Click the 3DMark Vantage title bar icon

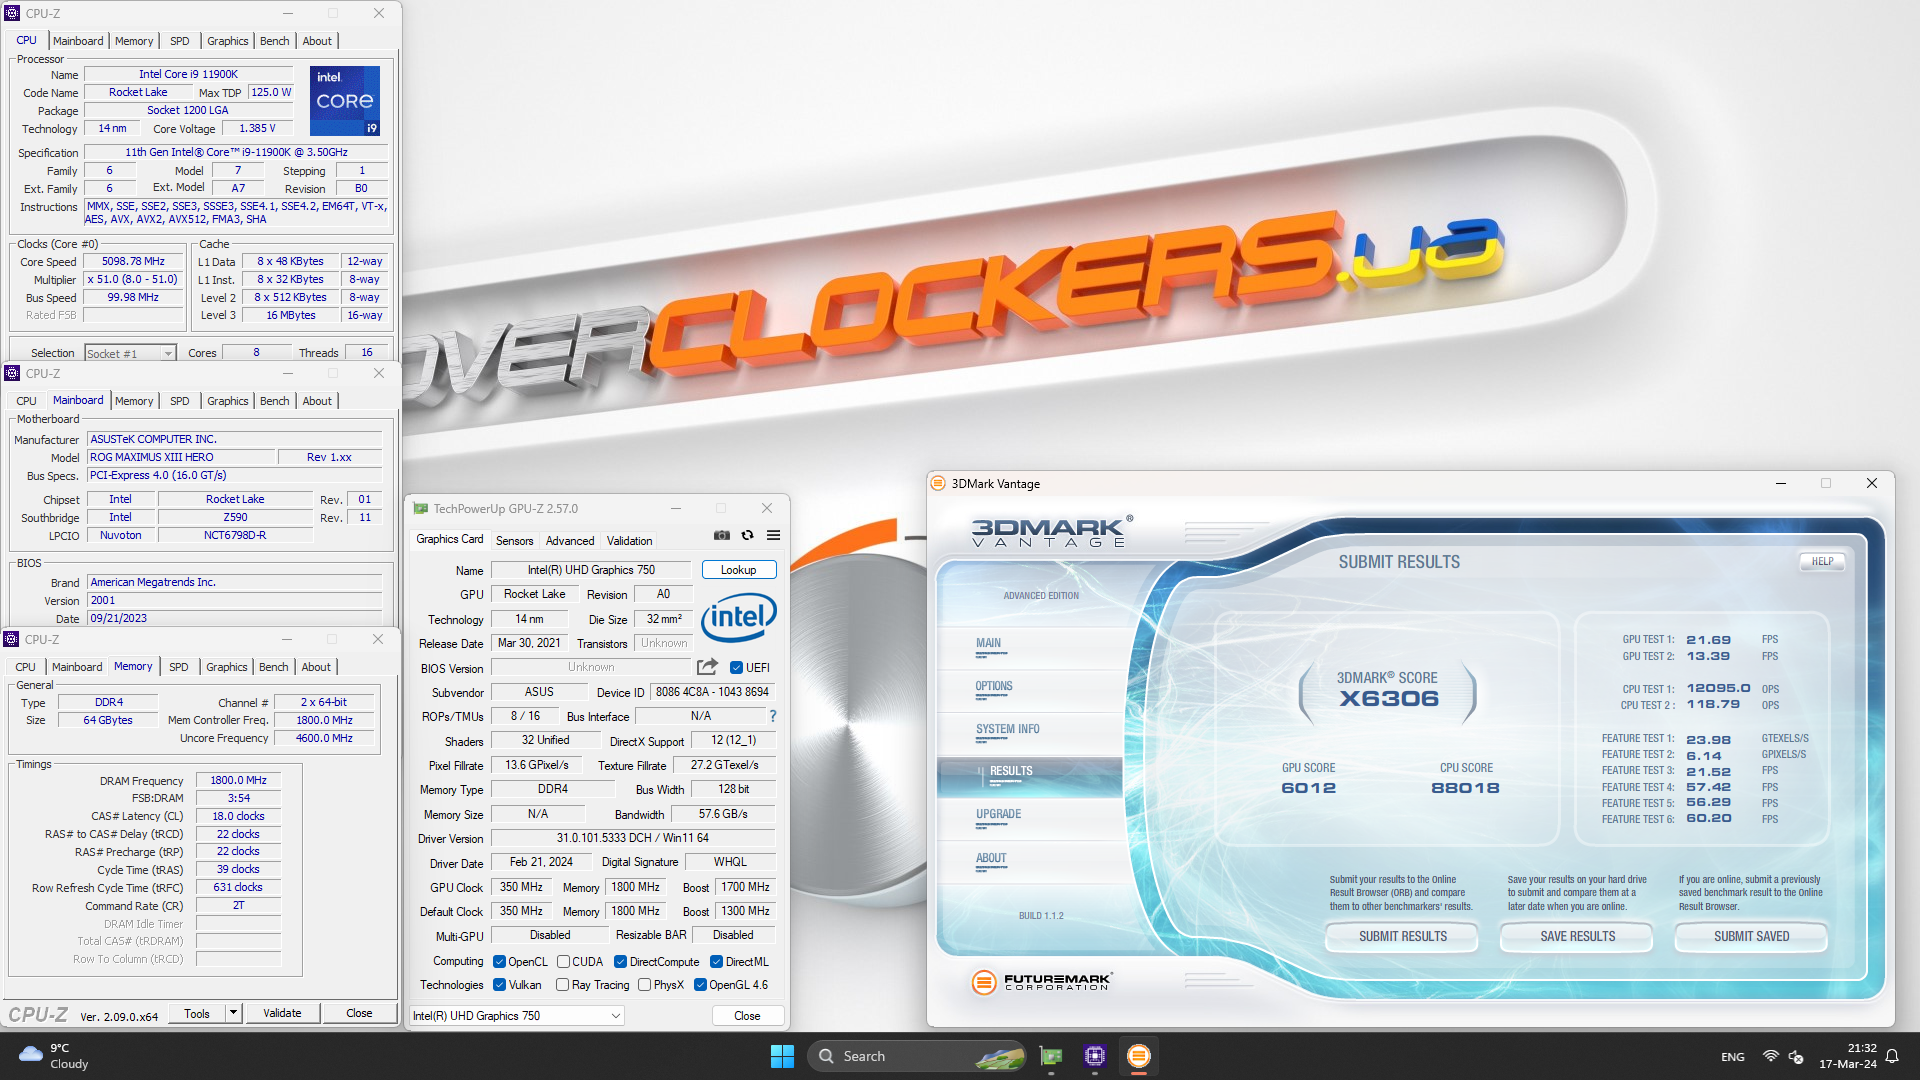[x=938, y=483]
